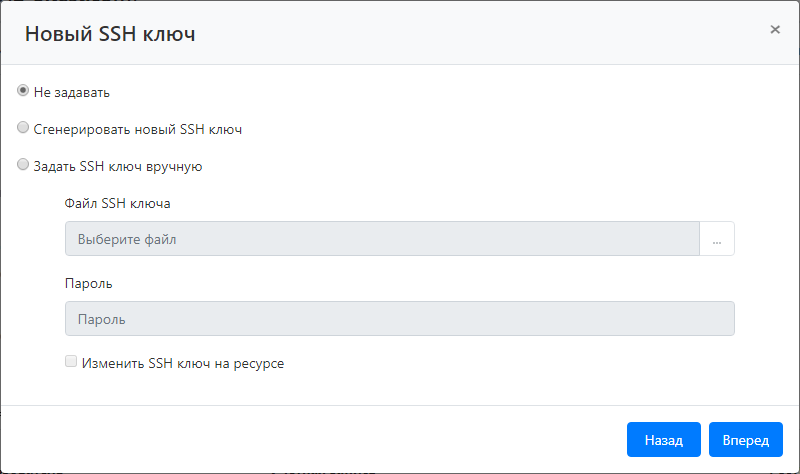This screenshot has height=474, width=800.
Task: Click the Новый SSH ключ dialog title
Action: click(x=110, y=34)
